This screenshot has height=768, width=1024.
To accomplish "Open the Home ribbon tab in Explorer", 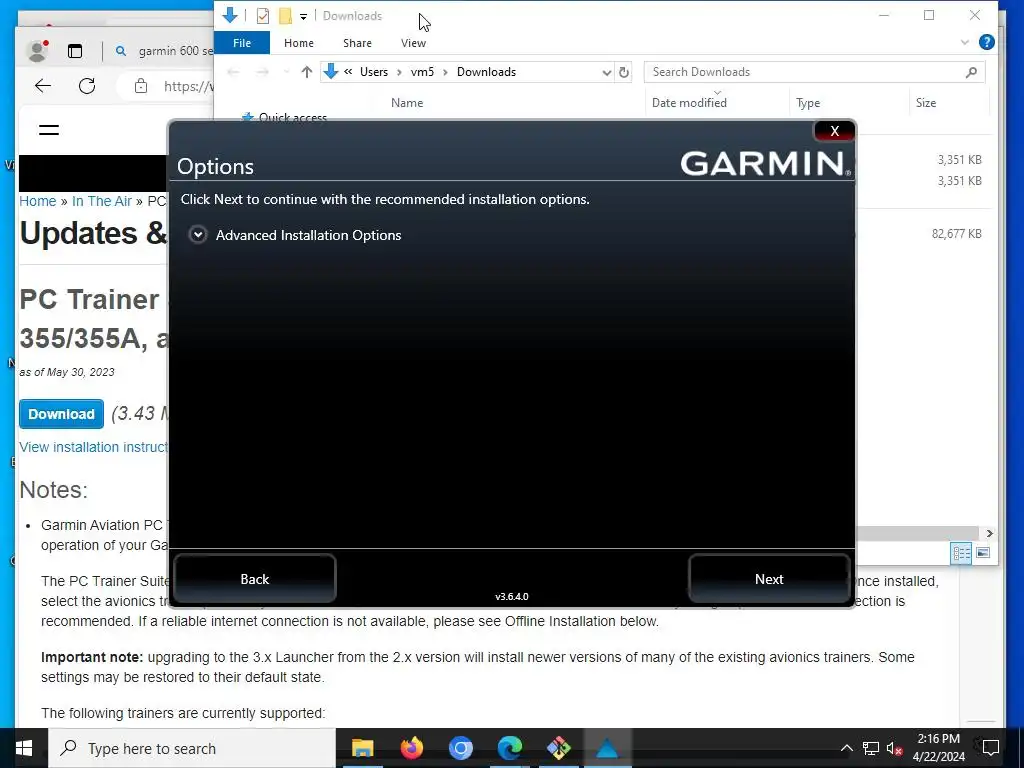I will (298, 42).
